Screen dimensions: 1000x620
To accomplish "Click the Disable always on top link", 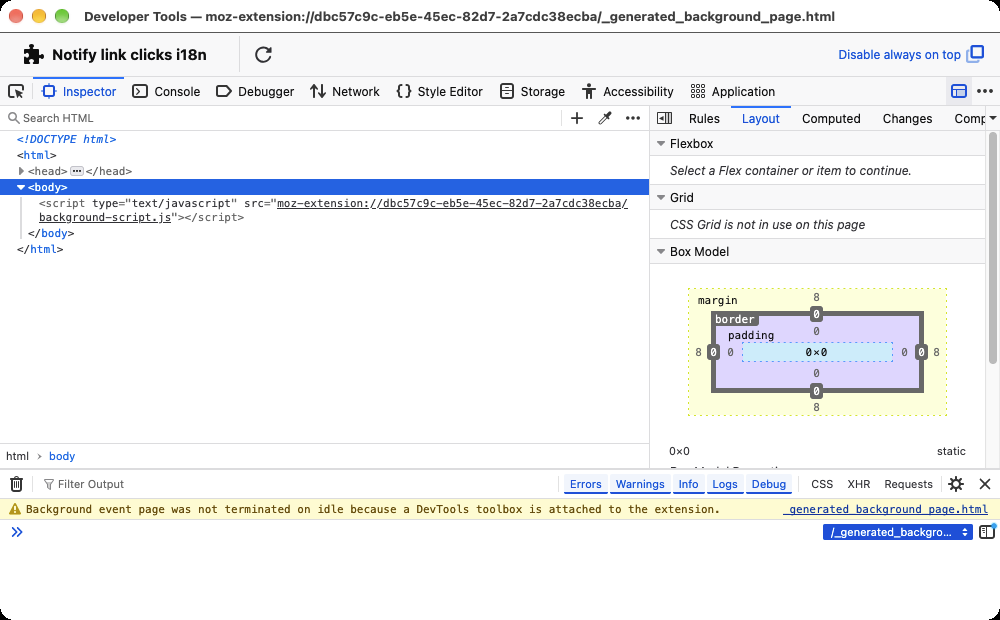I will [899, 55].
